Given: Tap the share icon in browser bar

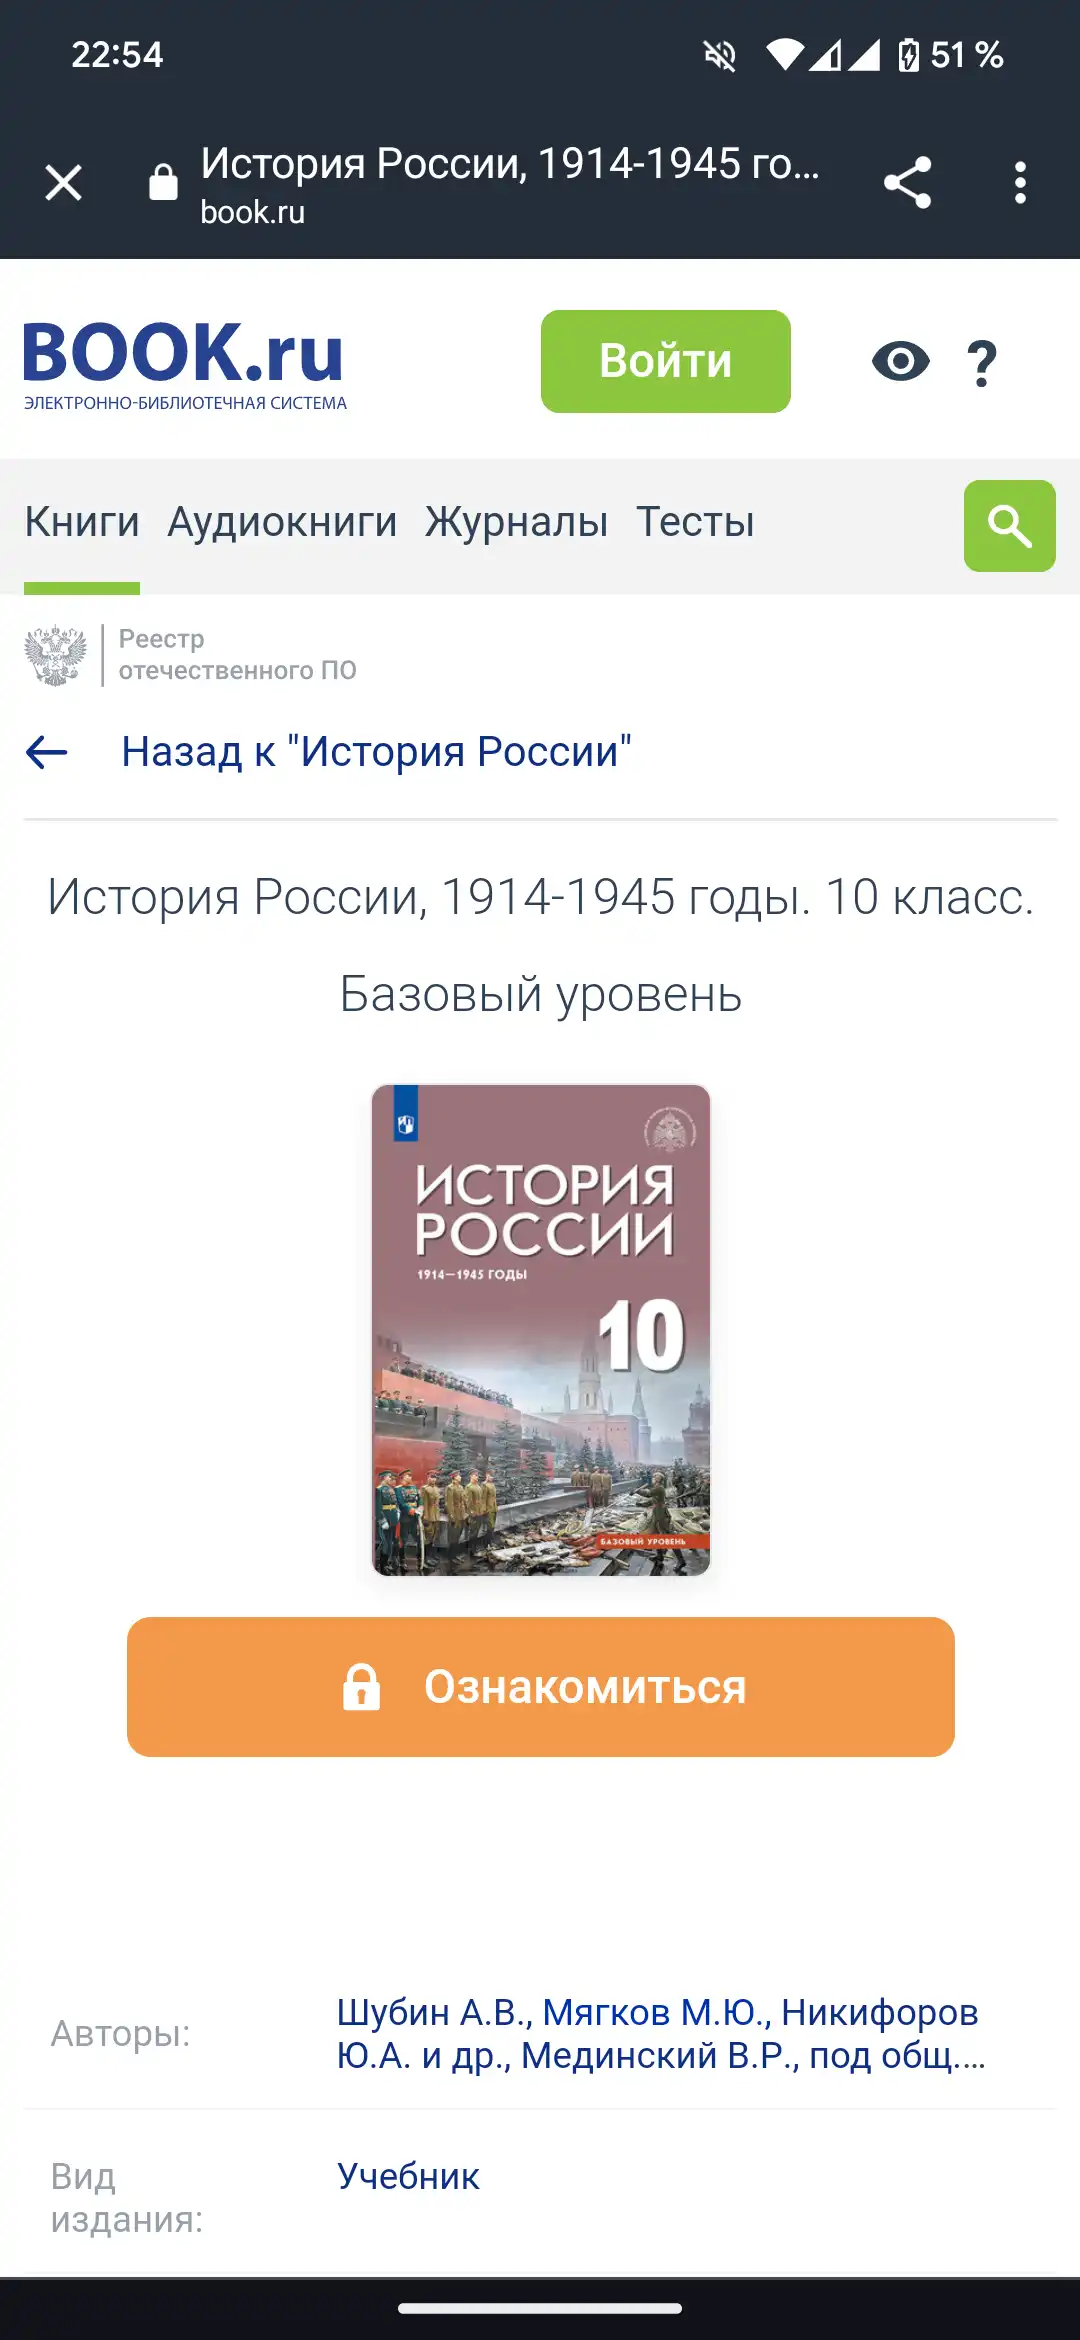Looking at the screenshot, I should [908, 183].
